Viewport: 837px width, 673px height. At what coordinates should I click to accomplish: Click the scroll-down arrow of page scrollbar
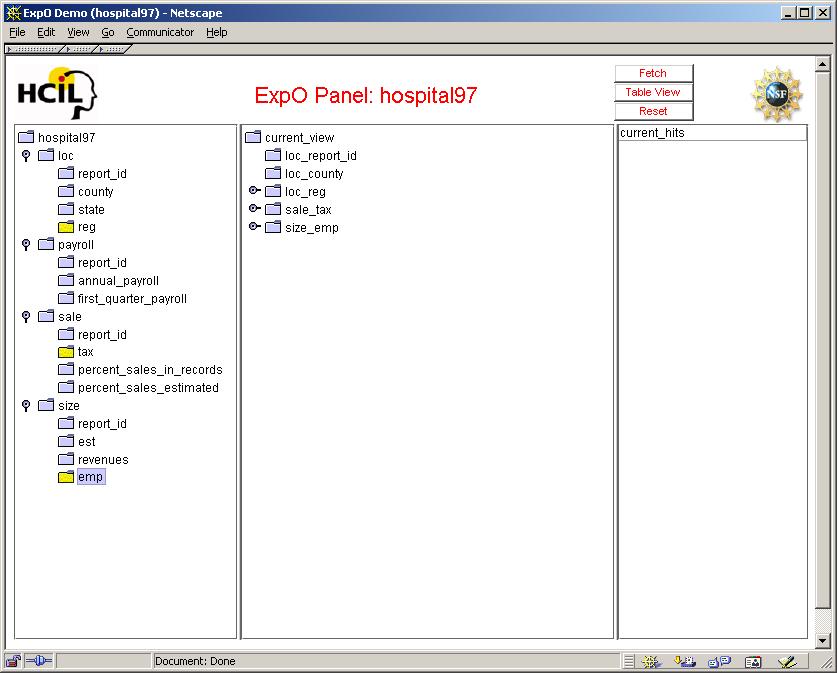tap(823, 640)
